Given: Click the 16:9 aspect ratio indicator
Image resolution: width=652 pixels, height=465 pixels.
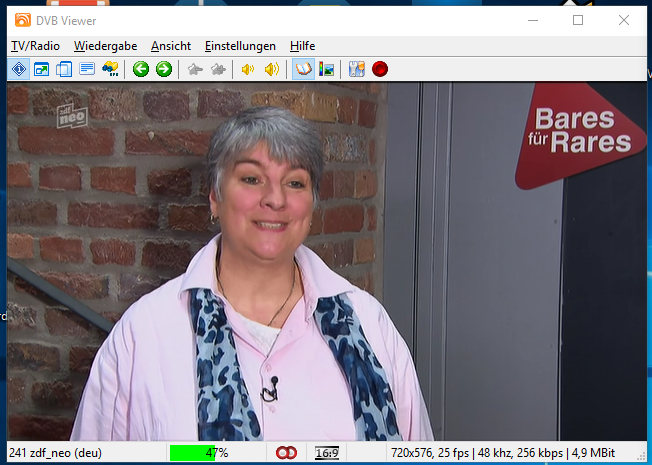Looking at the screenshot, I should pyautogui.click(x=326, y=453).
